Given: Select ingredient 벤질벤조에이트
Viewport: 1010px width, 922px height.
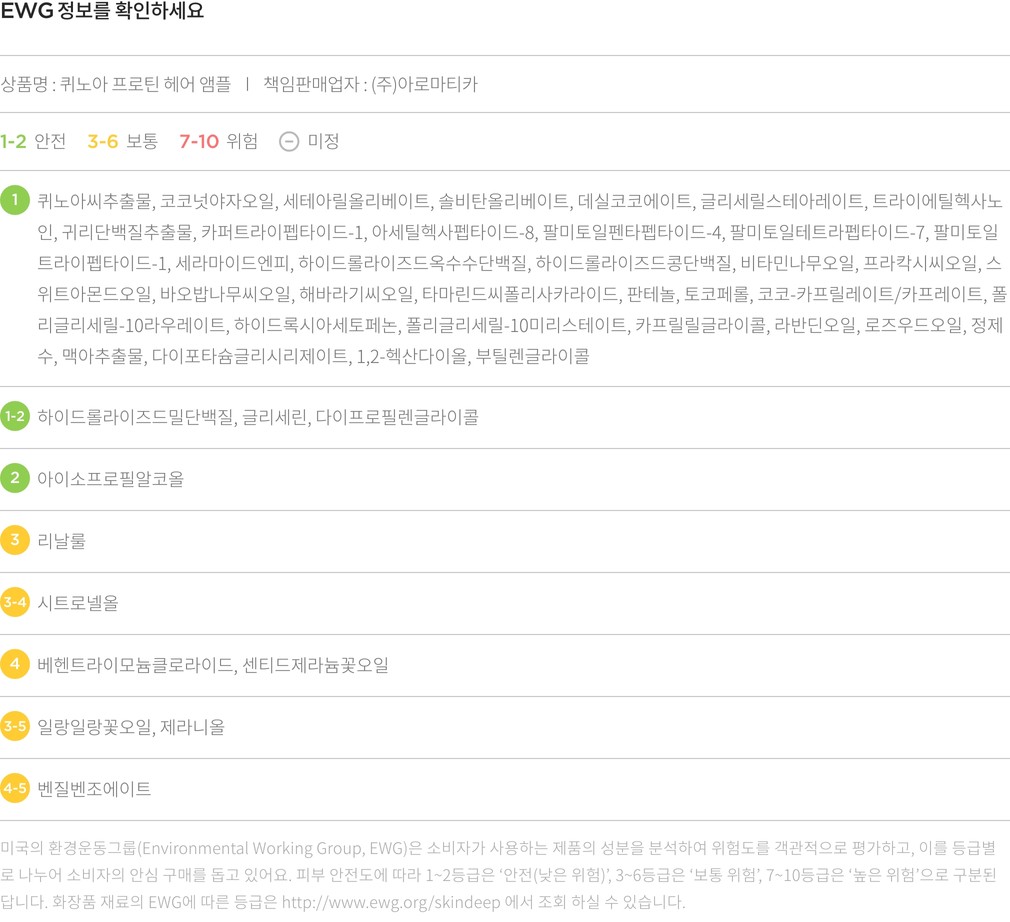Looking at the screenshot, I should (94, 789).
